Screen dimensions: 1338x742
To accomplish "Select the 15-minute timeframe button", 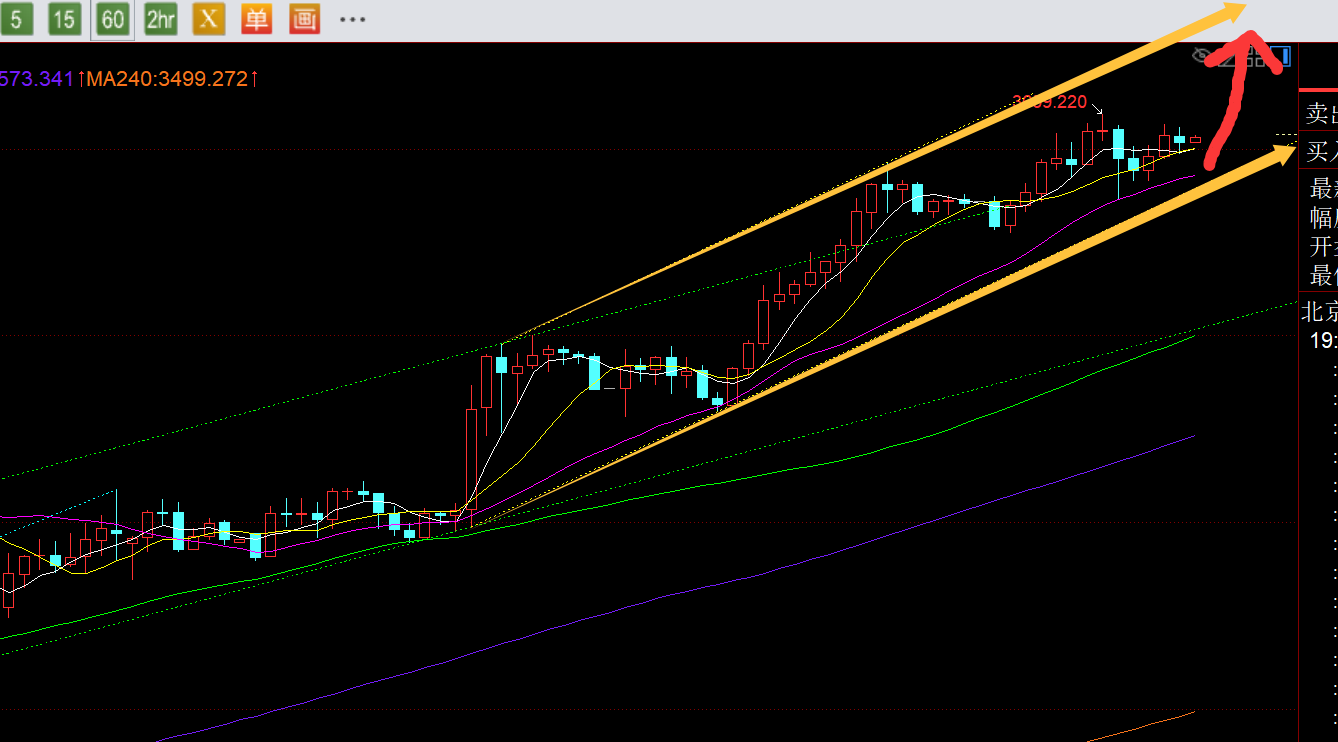I will pyautogui.click(x=65, y=19).
